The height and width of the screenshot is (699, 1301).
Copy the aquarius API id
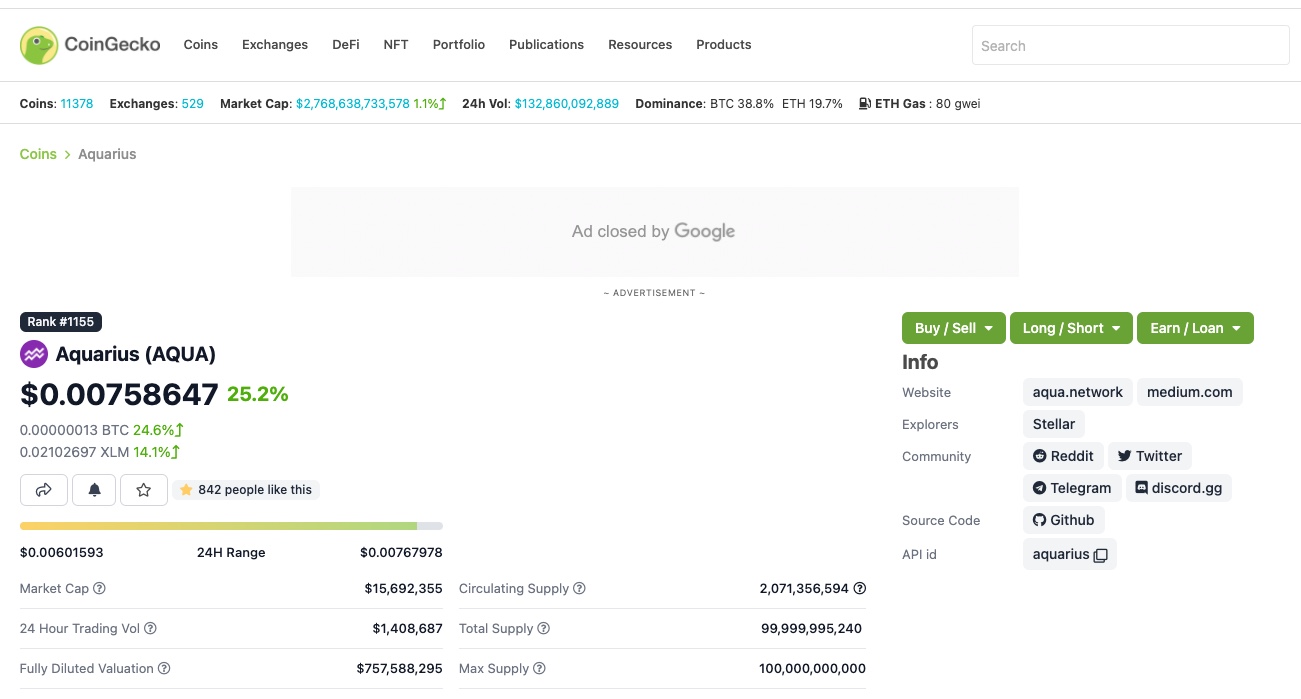pyautogui.click(x=1100, y=555)
